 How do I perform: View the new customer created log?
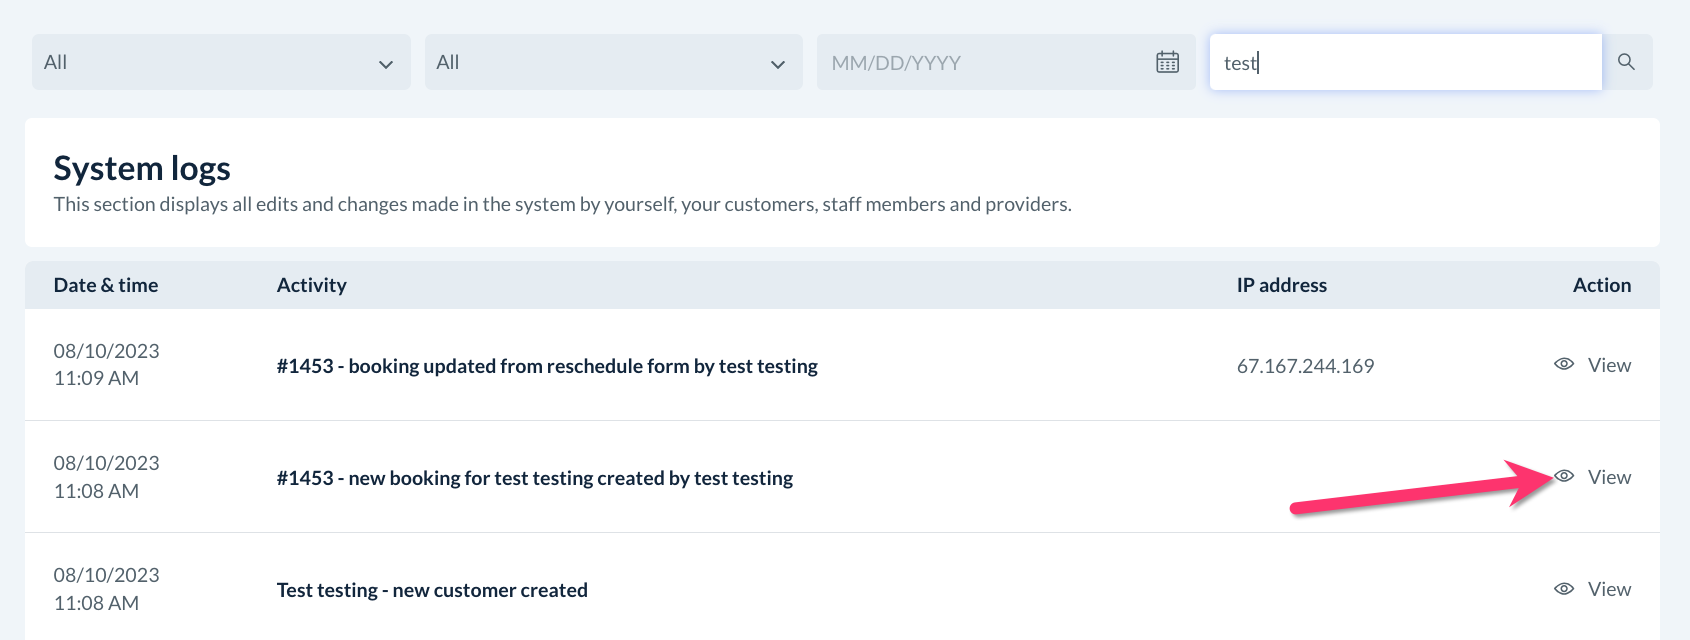[x=1609, y=589]
